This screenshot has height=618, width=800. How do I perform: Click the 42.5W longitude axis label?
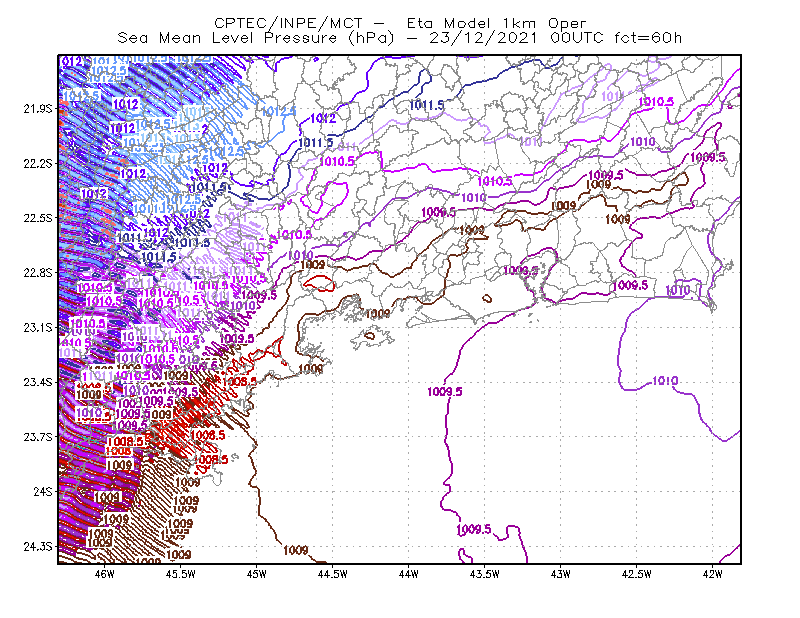pyautogui.click(x=637, y=574)
